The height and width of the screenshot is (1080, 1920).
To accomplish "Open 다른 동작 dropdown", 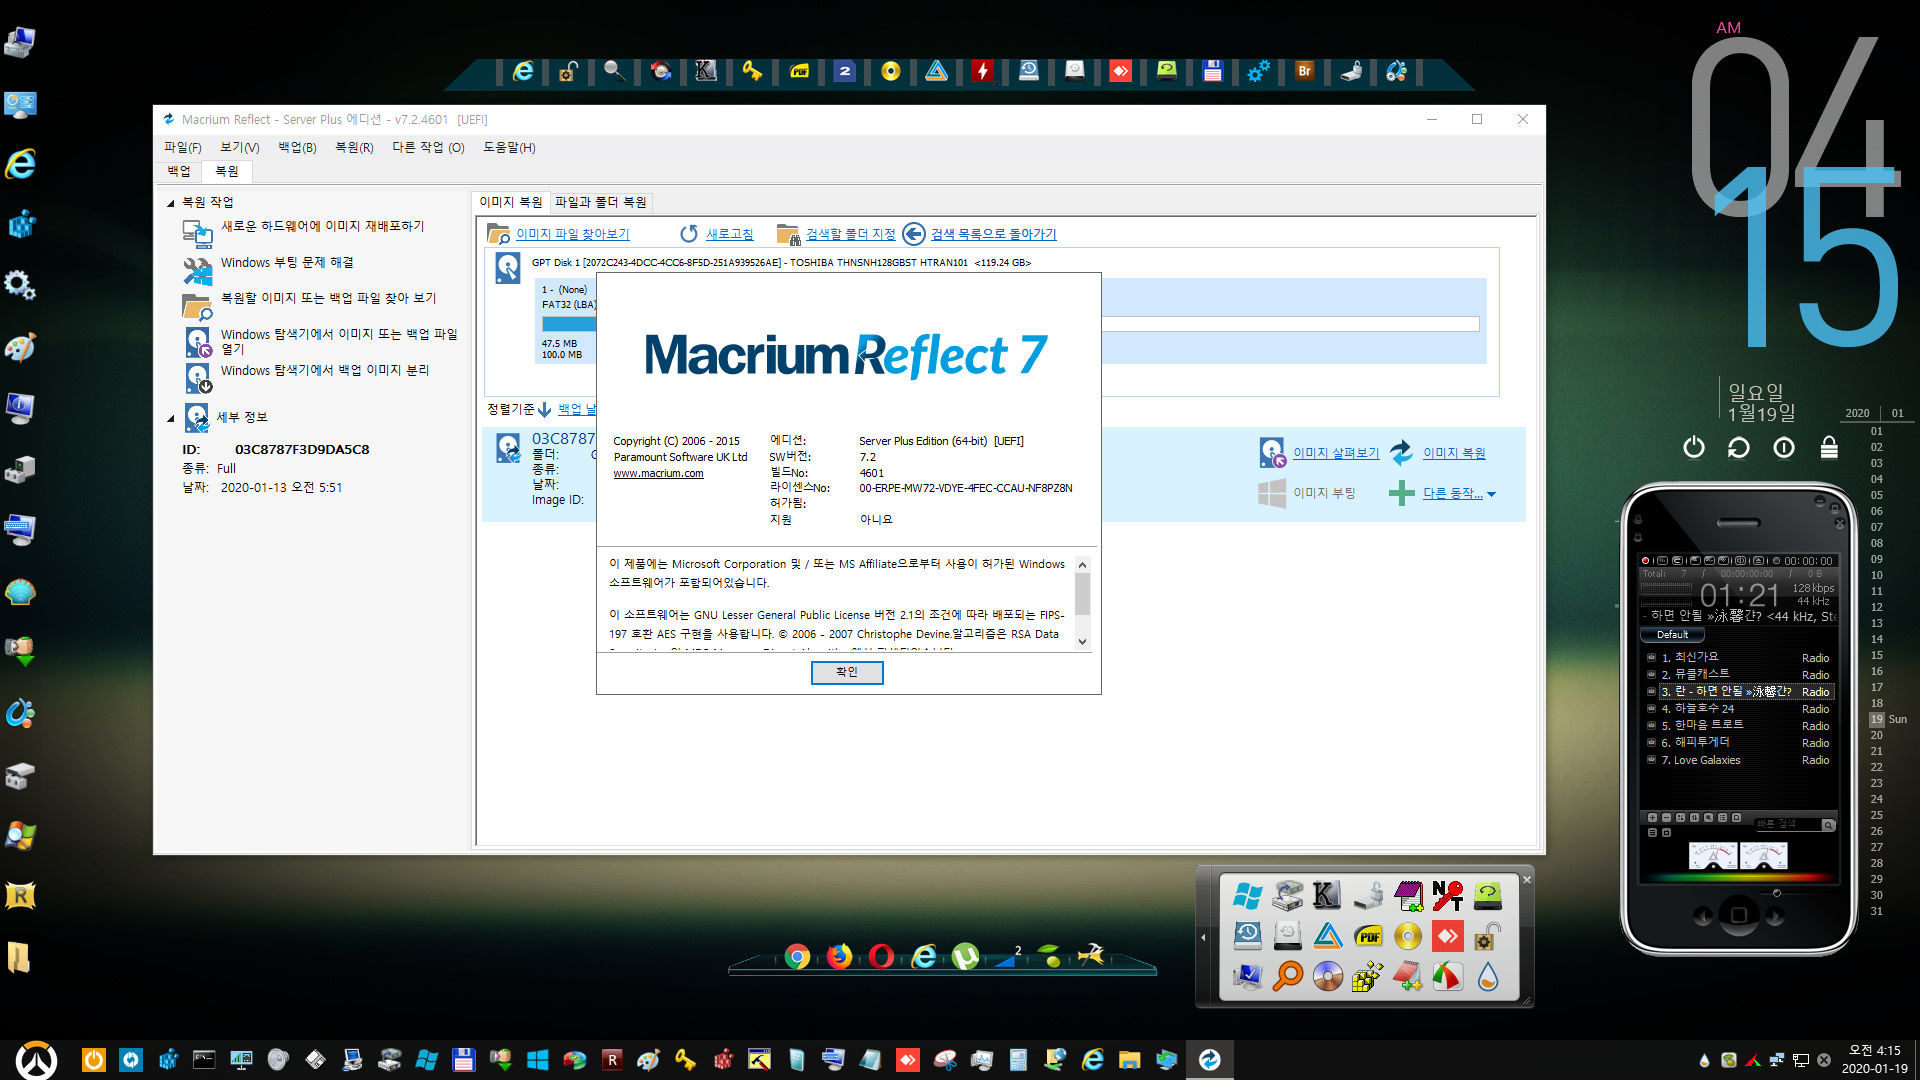I will tap(1459, 493).
